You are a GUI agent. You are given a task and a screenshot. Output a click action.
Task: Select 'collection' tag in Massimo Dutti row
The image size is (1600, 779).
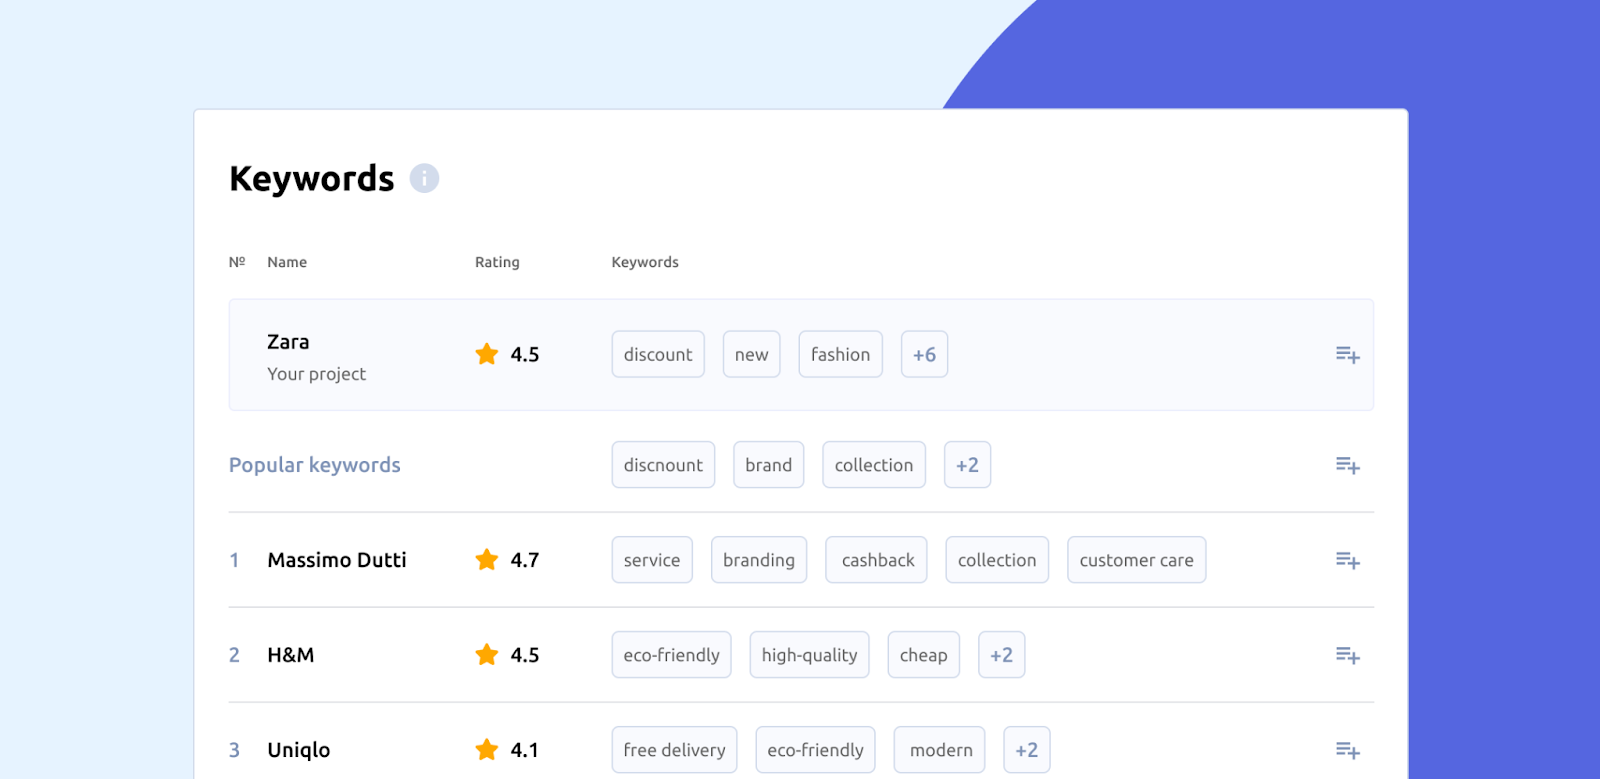click(x=997, y=560)
